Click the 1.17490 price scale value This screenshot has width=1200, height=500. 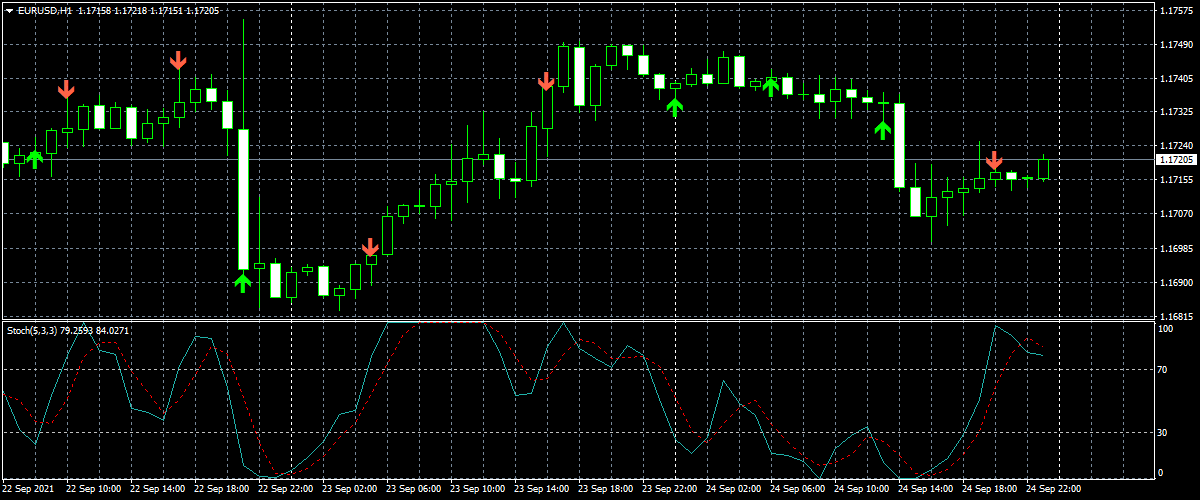click(1177, 45)
